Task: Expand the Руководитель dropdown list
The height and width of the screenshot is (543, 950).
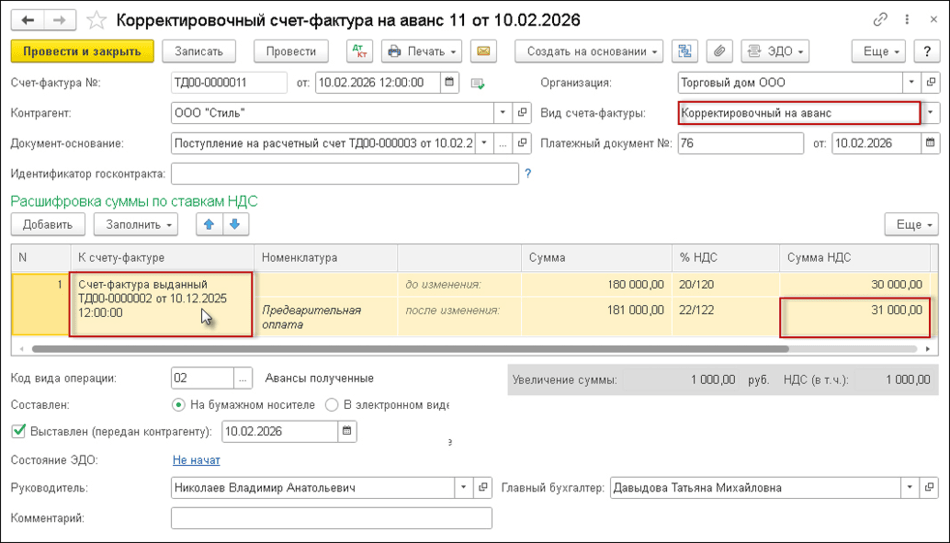Action: tap(463, 488)
